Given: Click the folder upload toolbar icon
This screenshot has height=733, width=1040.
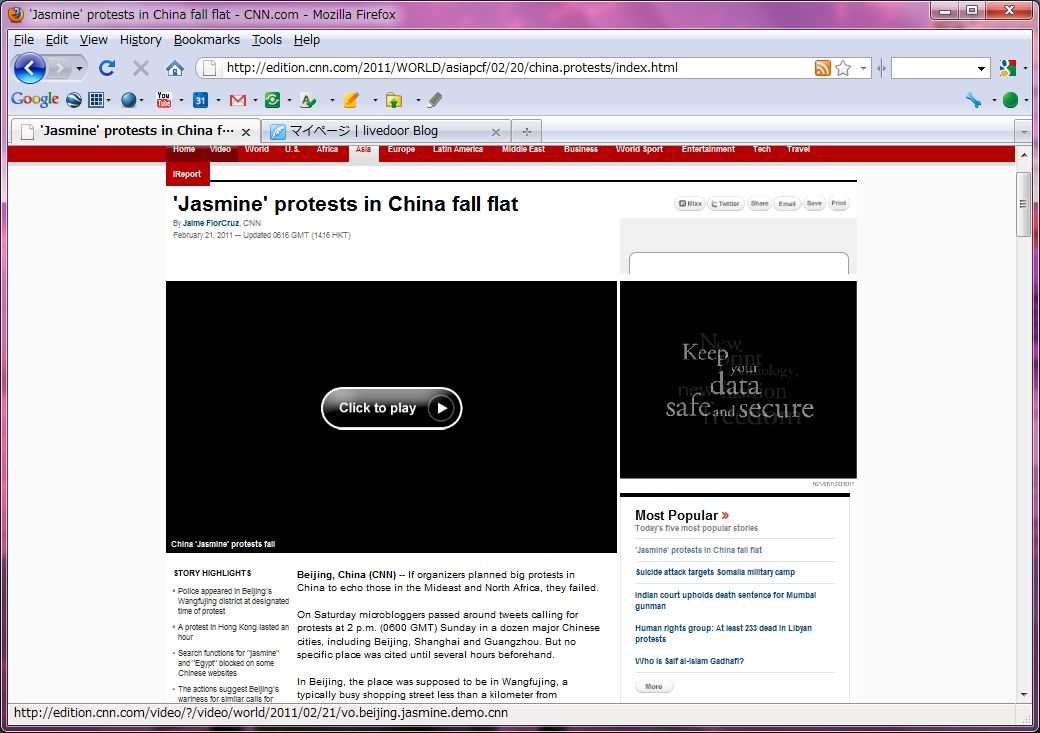Looking at the screenshot, I should click(x=394, y=100).
